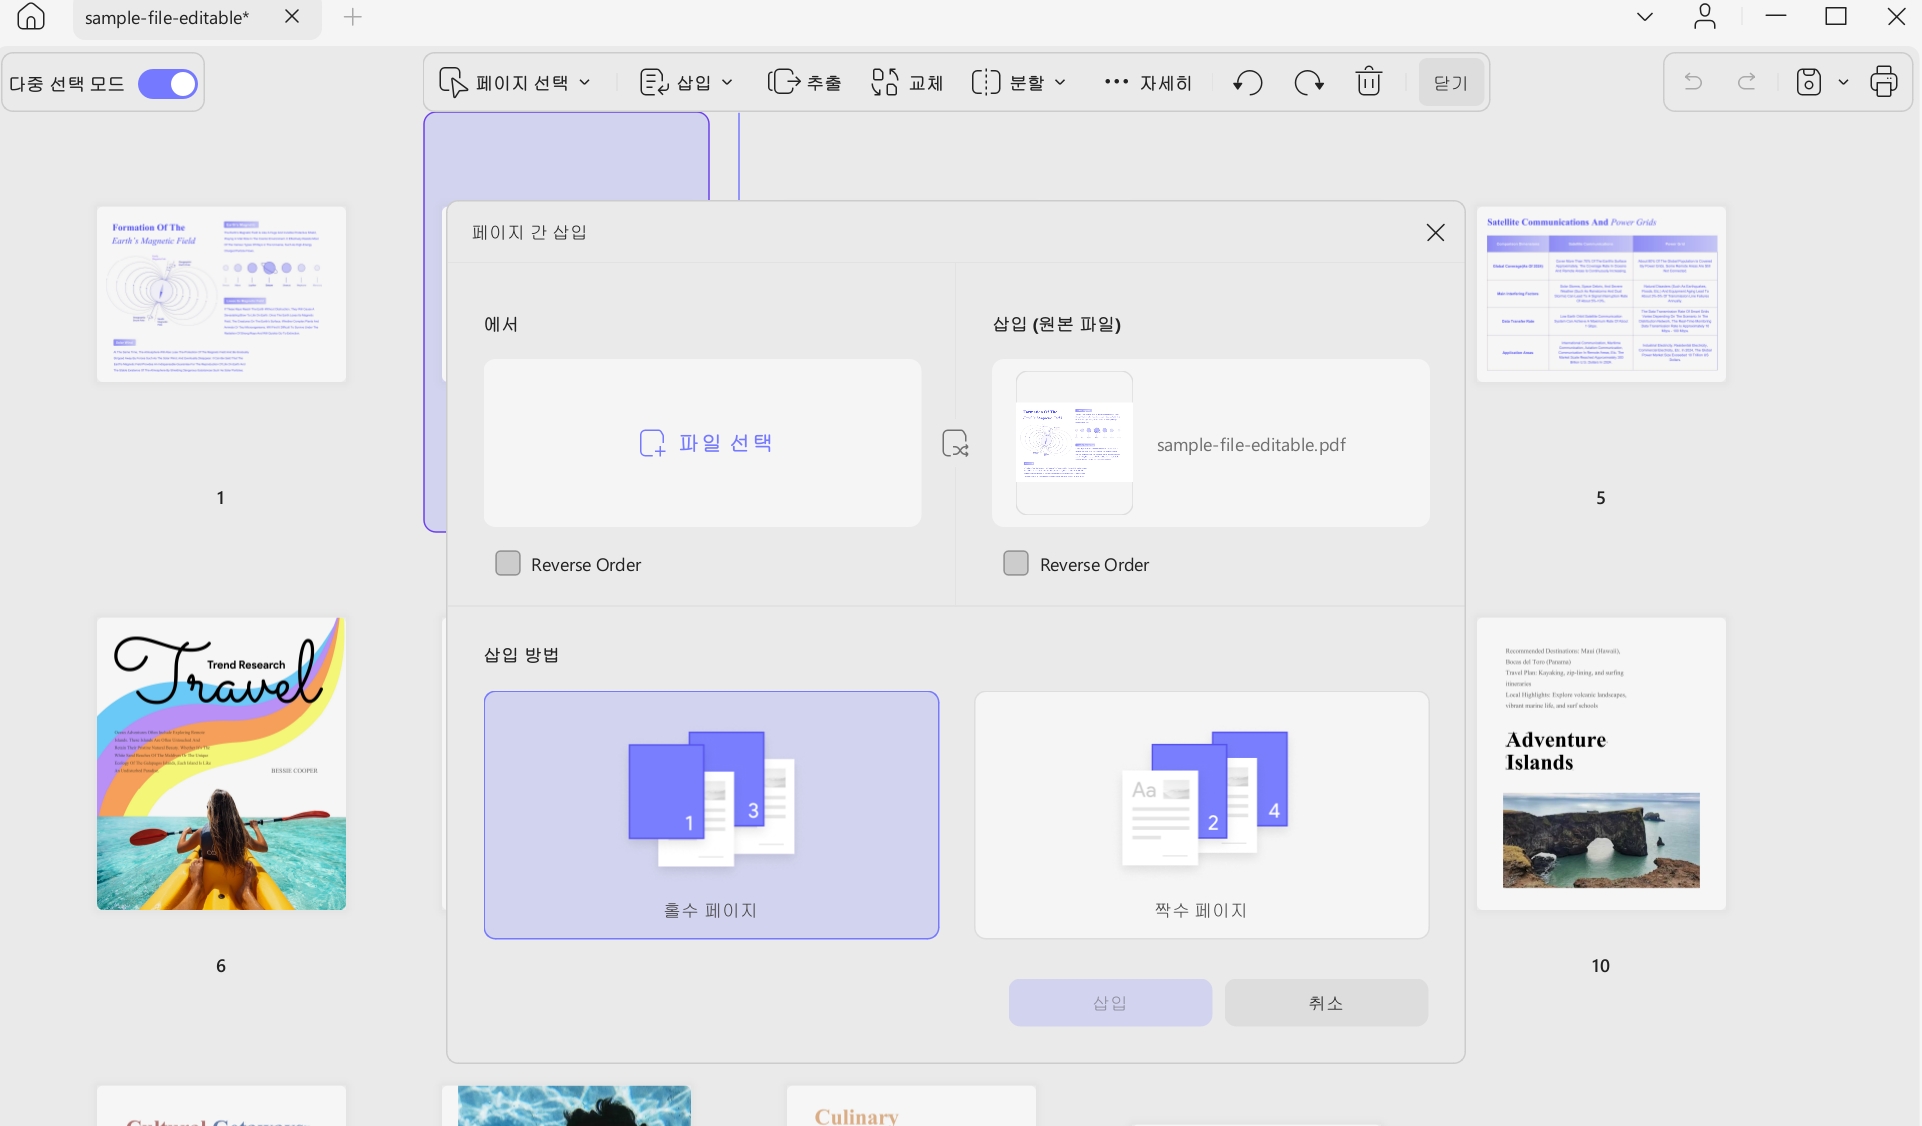The height and width of the screenshot is (1126, 1922).
Task: Click the 취소 cancel button
Action: tap(1326, 1002)
